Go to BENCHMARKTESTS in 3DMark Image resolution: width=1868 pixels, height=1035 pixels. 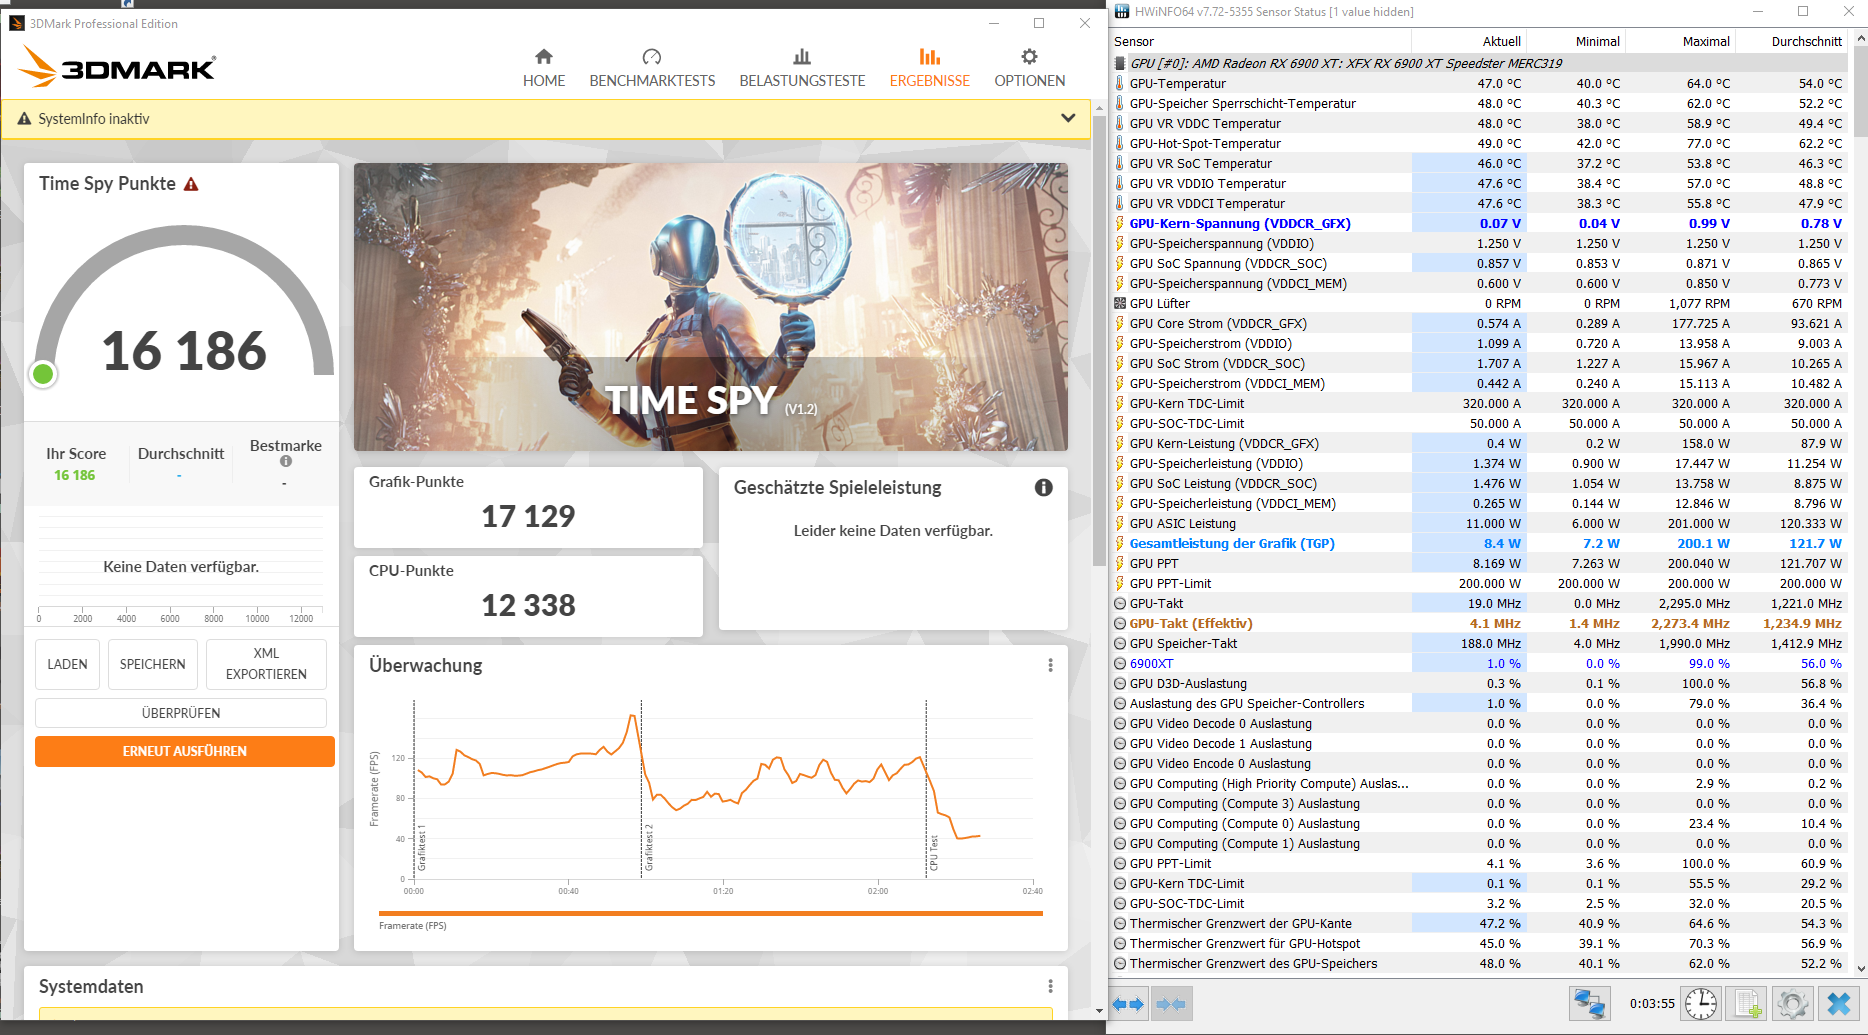point(652,68)
